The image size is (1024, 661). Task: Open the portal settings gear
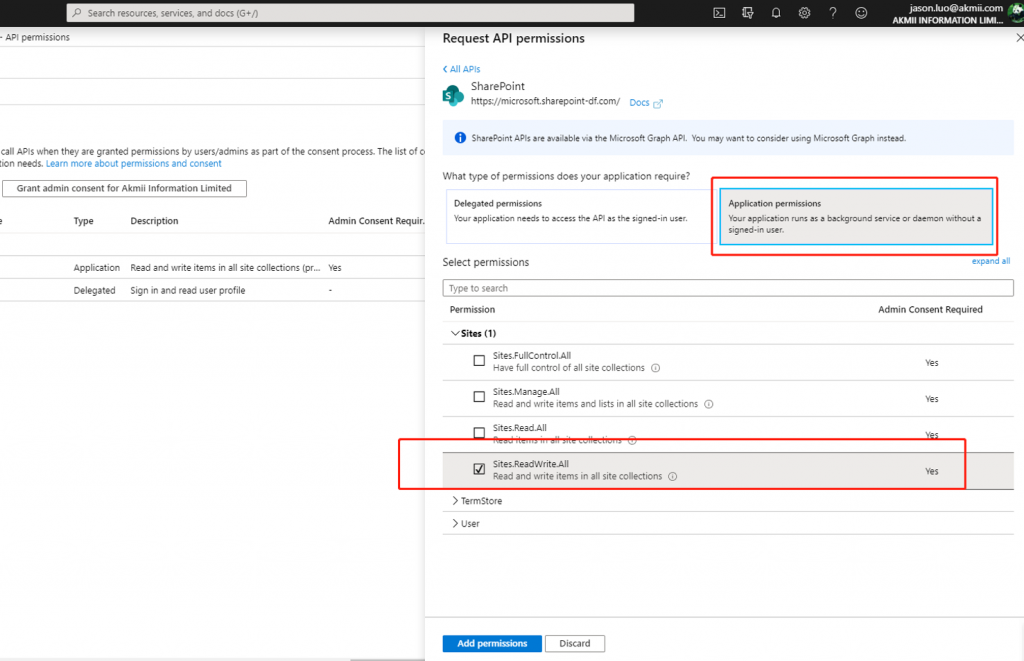[805, 13]
